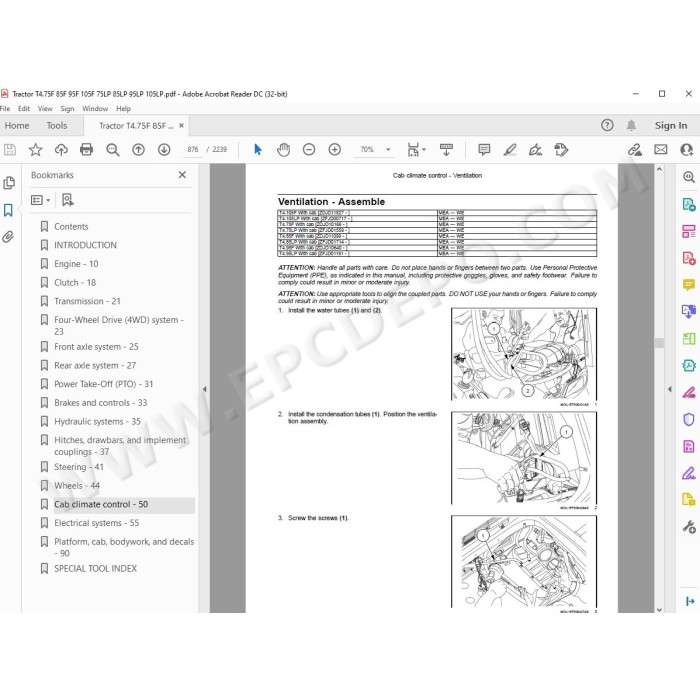Close the Tractor T4.75F document tab

181,125
